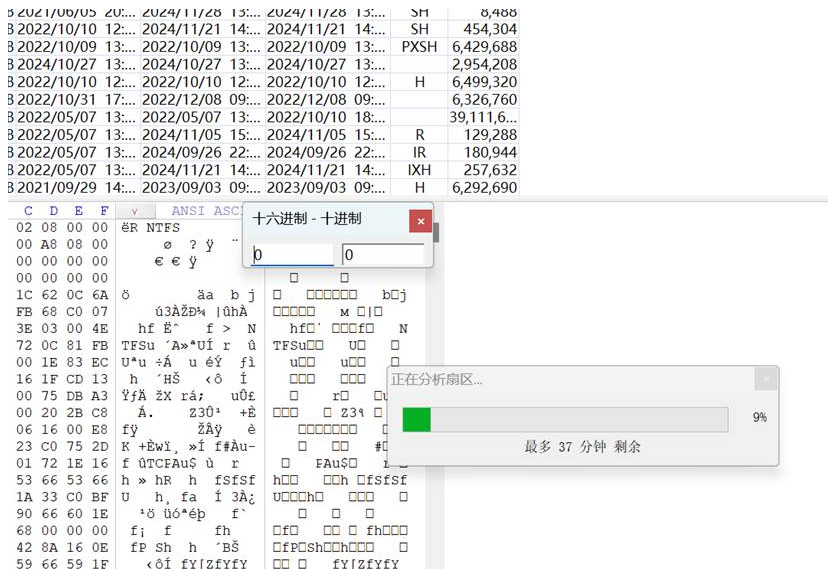Viewport: 828px width, 569px height.
Task: Click the sector analysis progress bar
Action: click(565, 420)
